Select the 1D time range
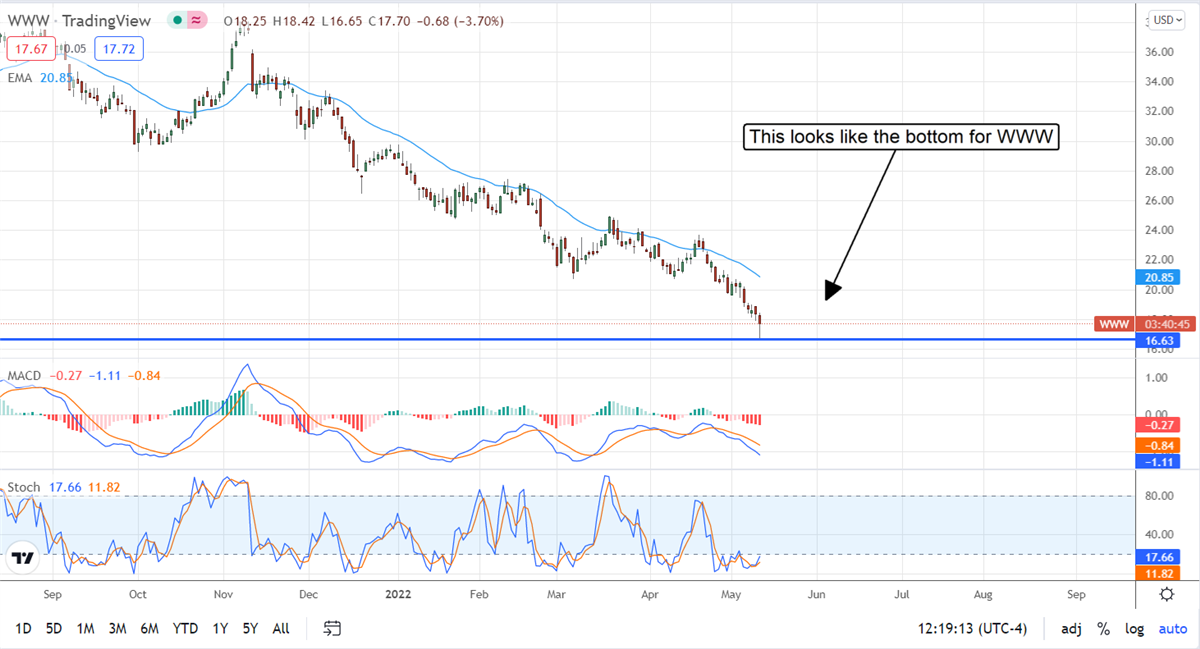Screen dimensions: 1200x649 coord(22,629)
